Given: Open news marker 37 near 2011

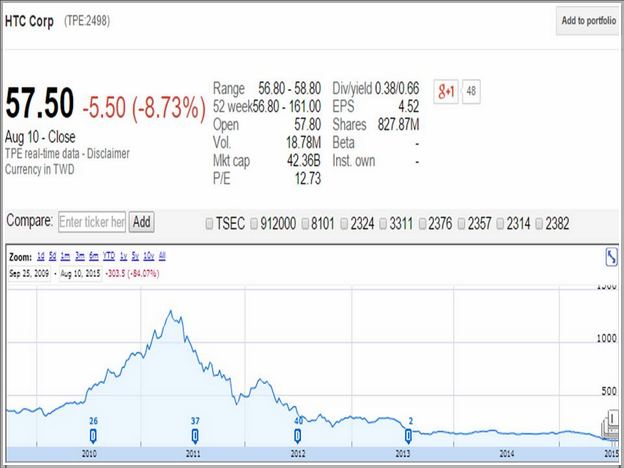Looking at the screenshot, I should 195,436.
